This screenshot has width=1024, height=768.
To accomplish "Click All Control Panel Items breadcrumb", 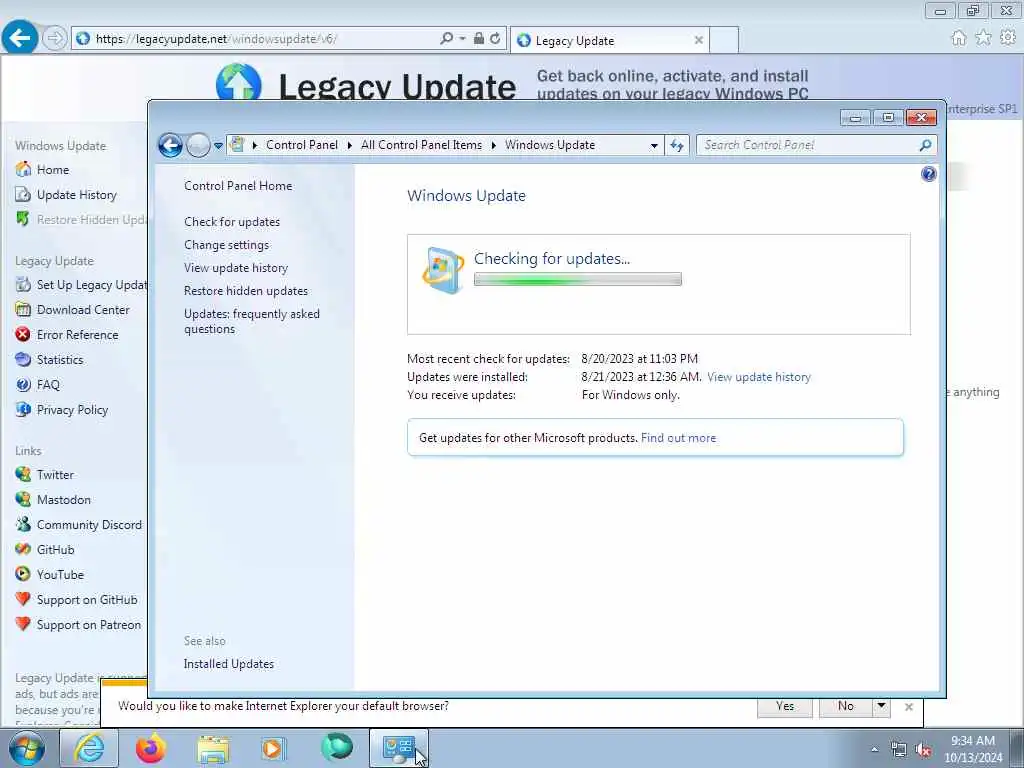I will point(421,145).
